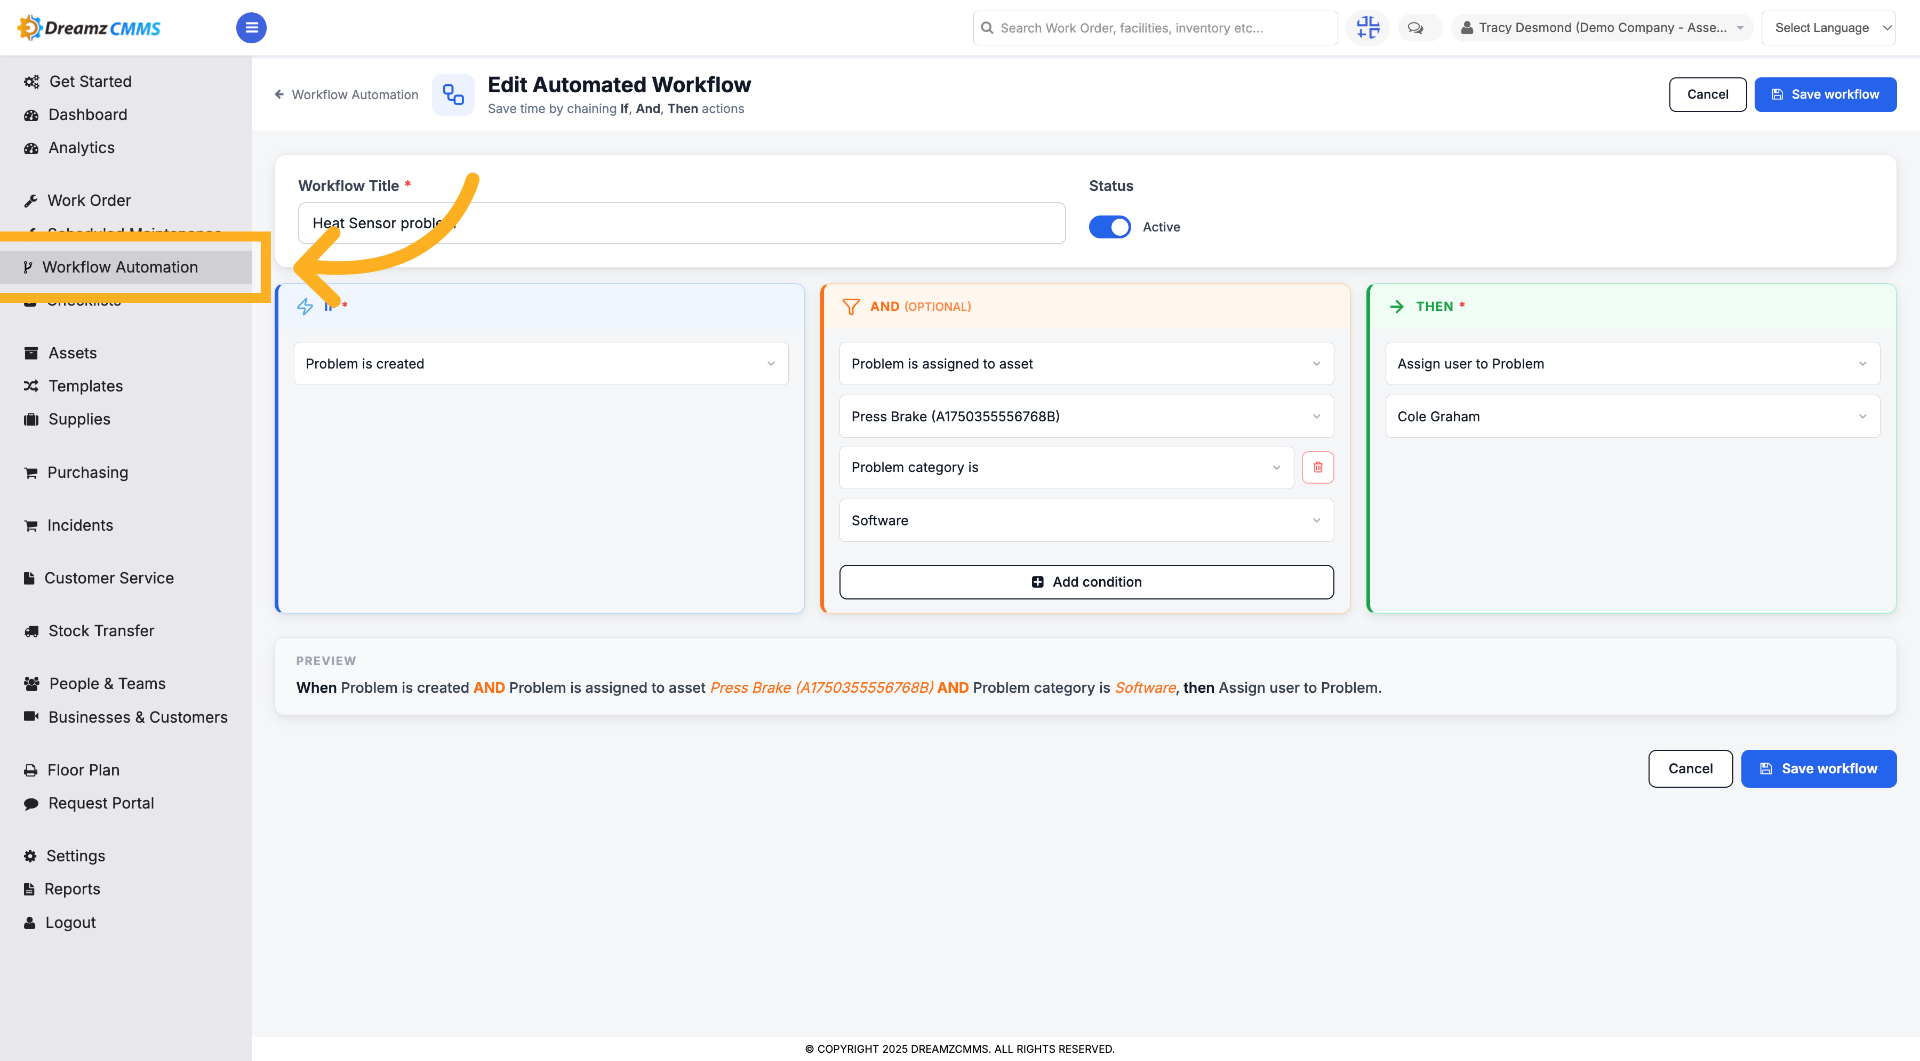1920x1061 pixels.
Task: Open Templates from the sidebar
Action: [85, 386]
